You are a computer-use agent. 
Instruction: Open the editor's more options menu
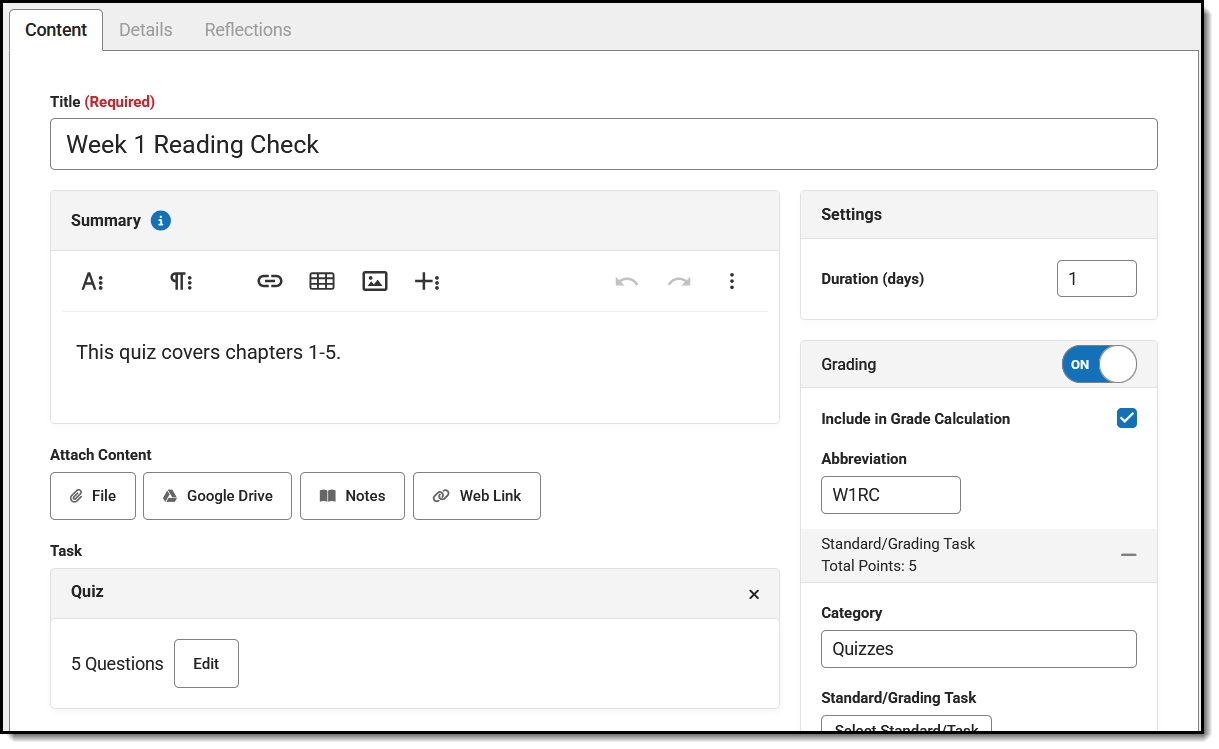coord(732,281)
